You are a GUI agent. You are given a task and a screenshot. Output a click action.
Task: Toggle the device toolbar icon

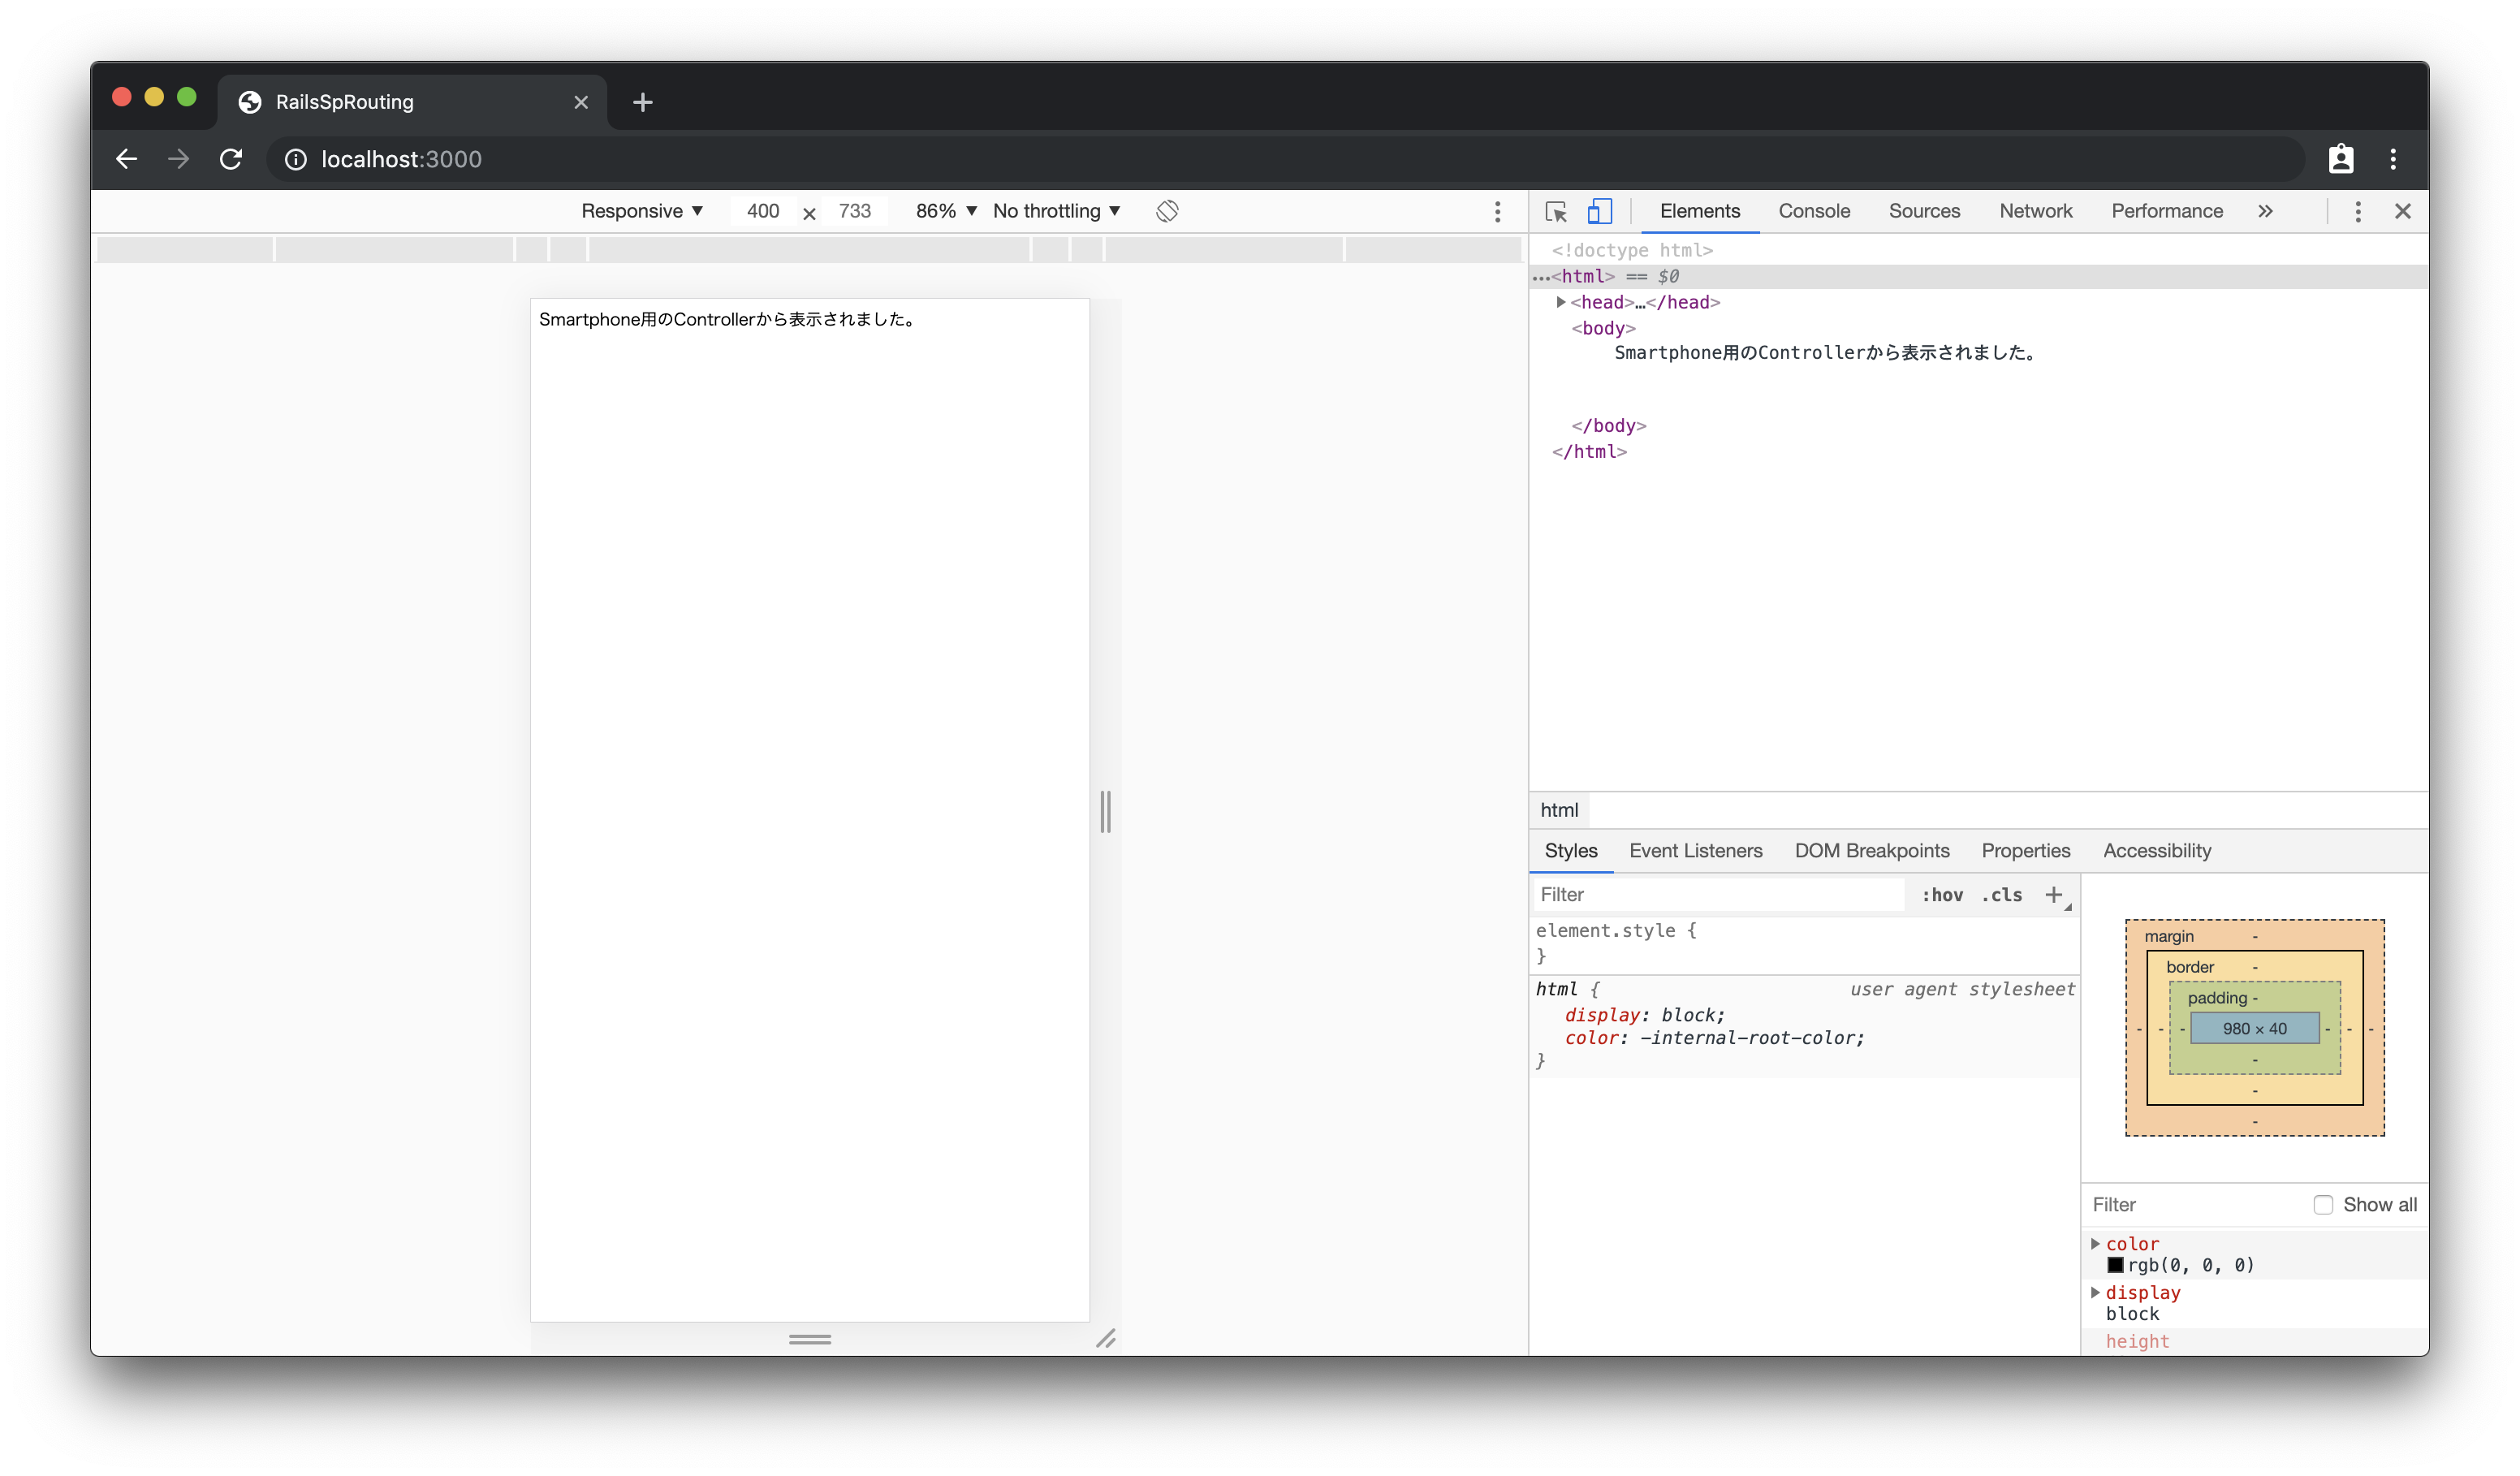[x=1599, y=211]
